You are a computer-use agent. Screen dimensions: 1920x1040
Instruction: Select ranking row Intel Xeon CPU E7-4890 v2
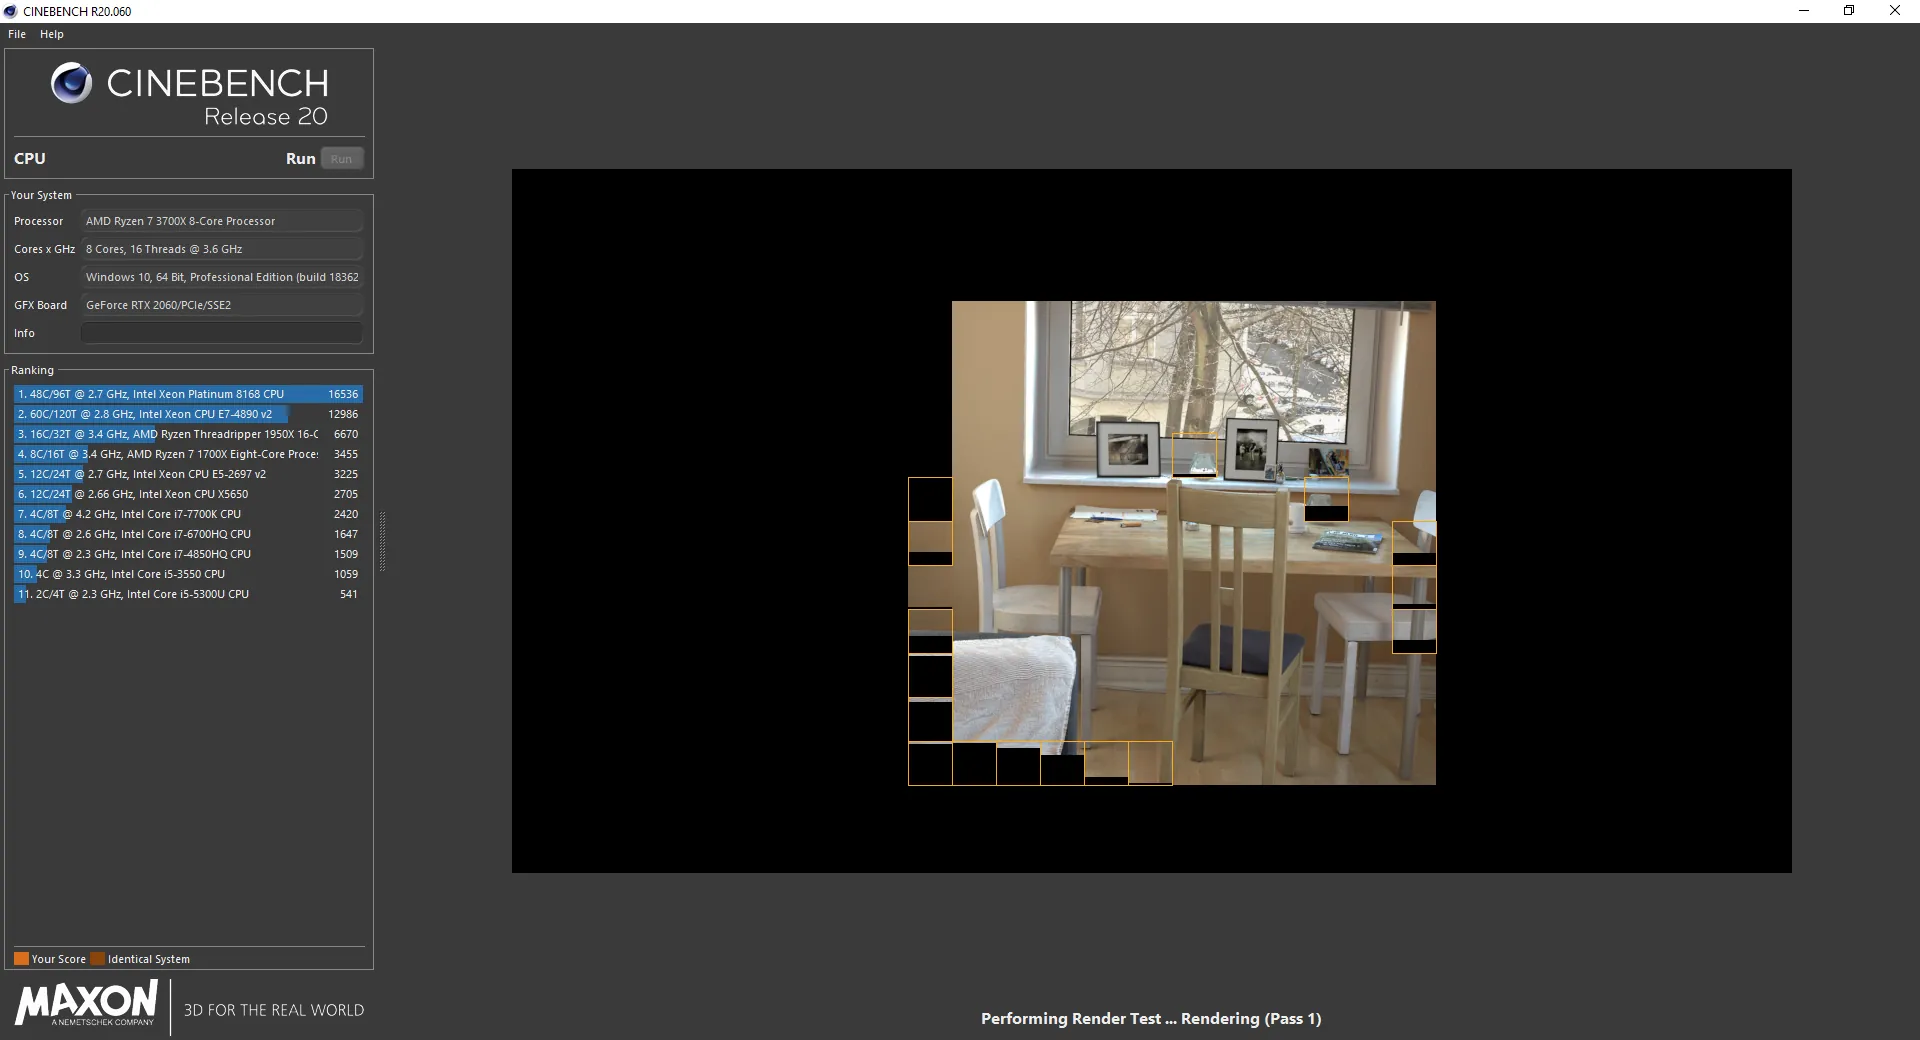point(188,414)
